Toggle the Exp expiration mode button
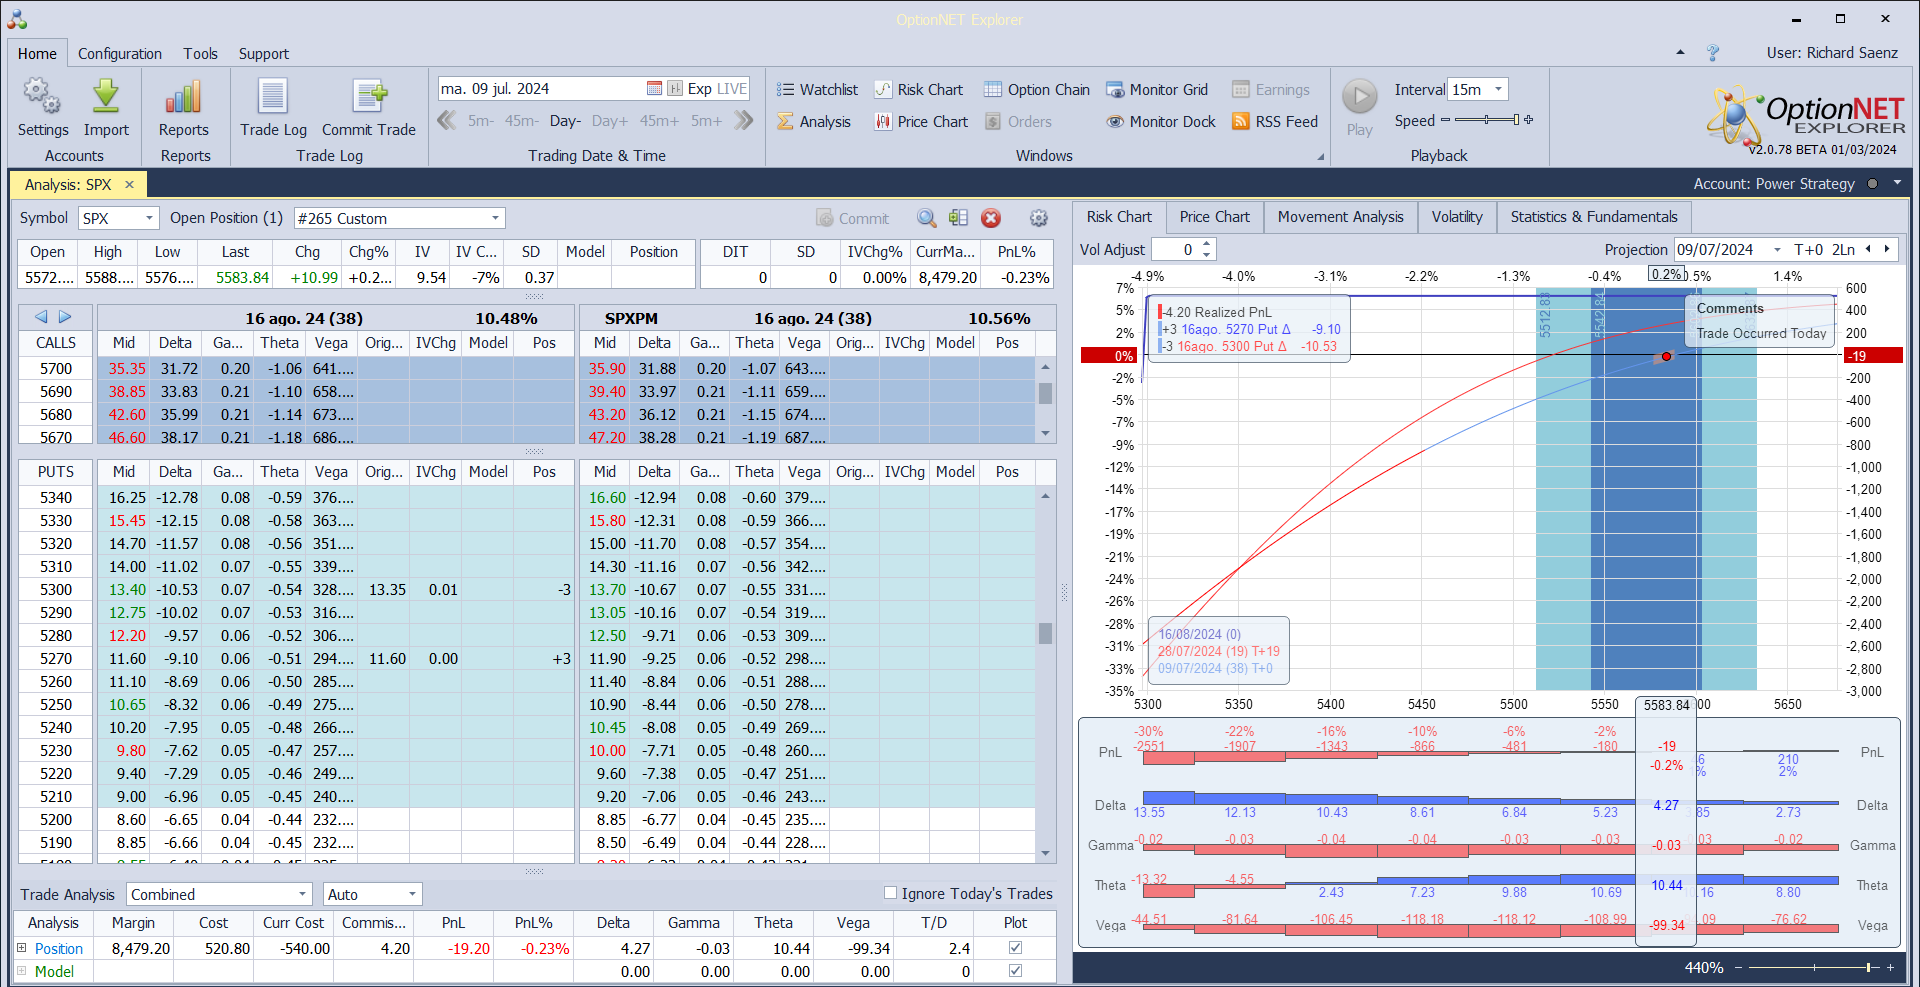The image size is (1920, 987). pyautogui.click(x=699, y=89)
